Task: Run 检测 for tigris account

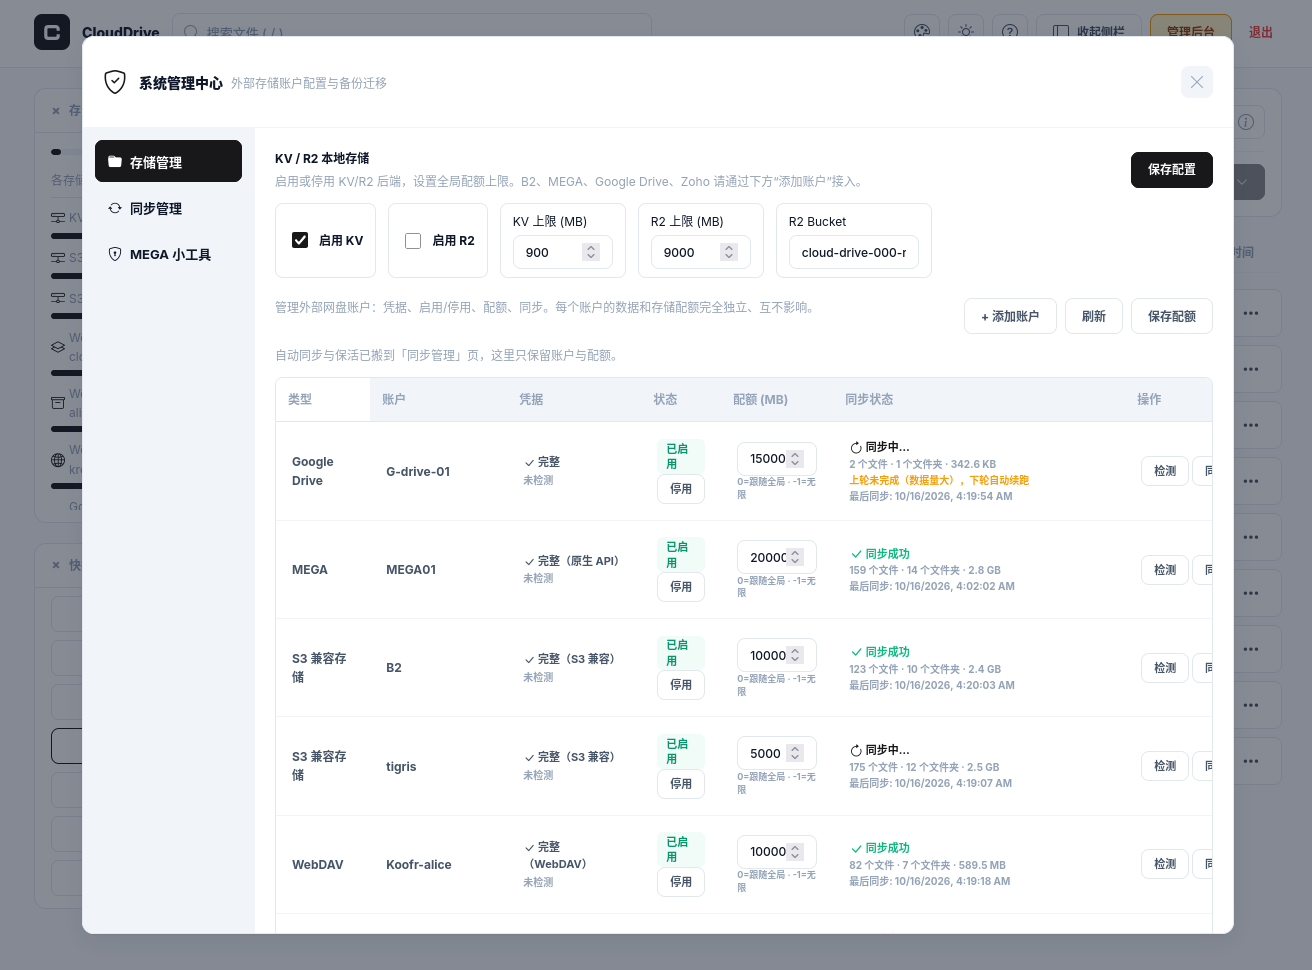Action: click(1165, 766)
